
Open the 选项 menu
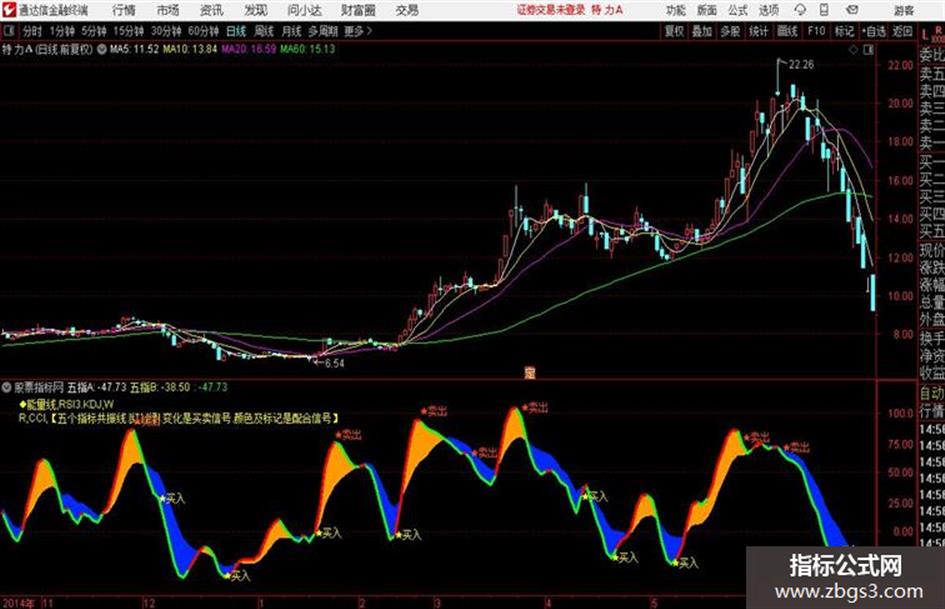point(768,10)
